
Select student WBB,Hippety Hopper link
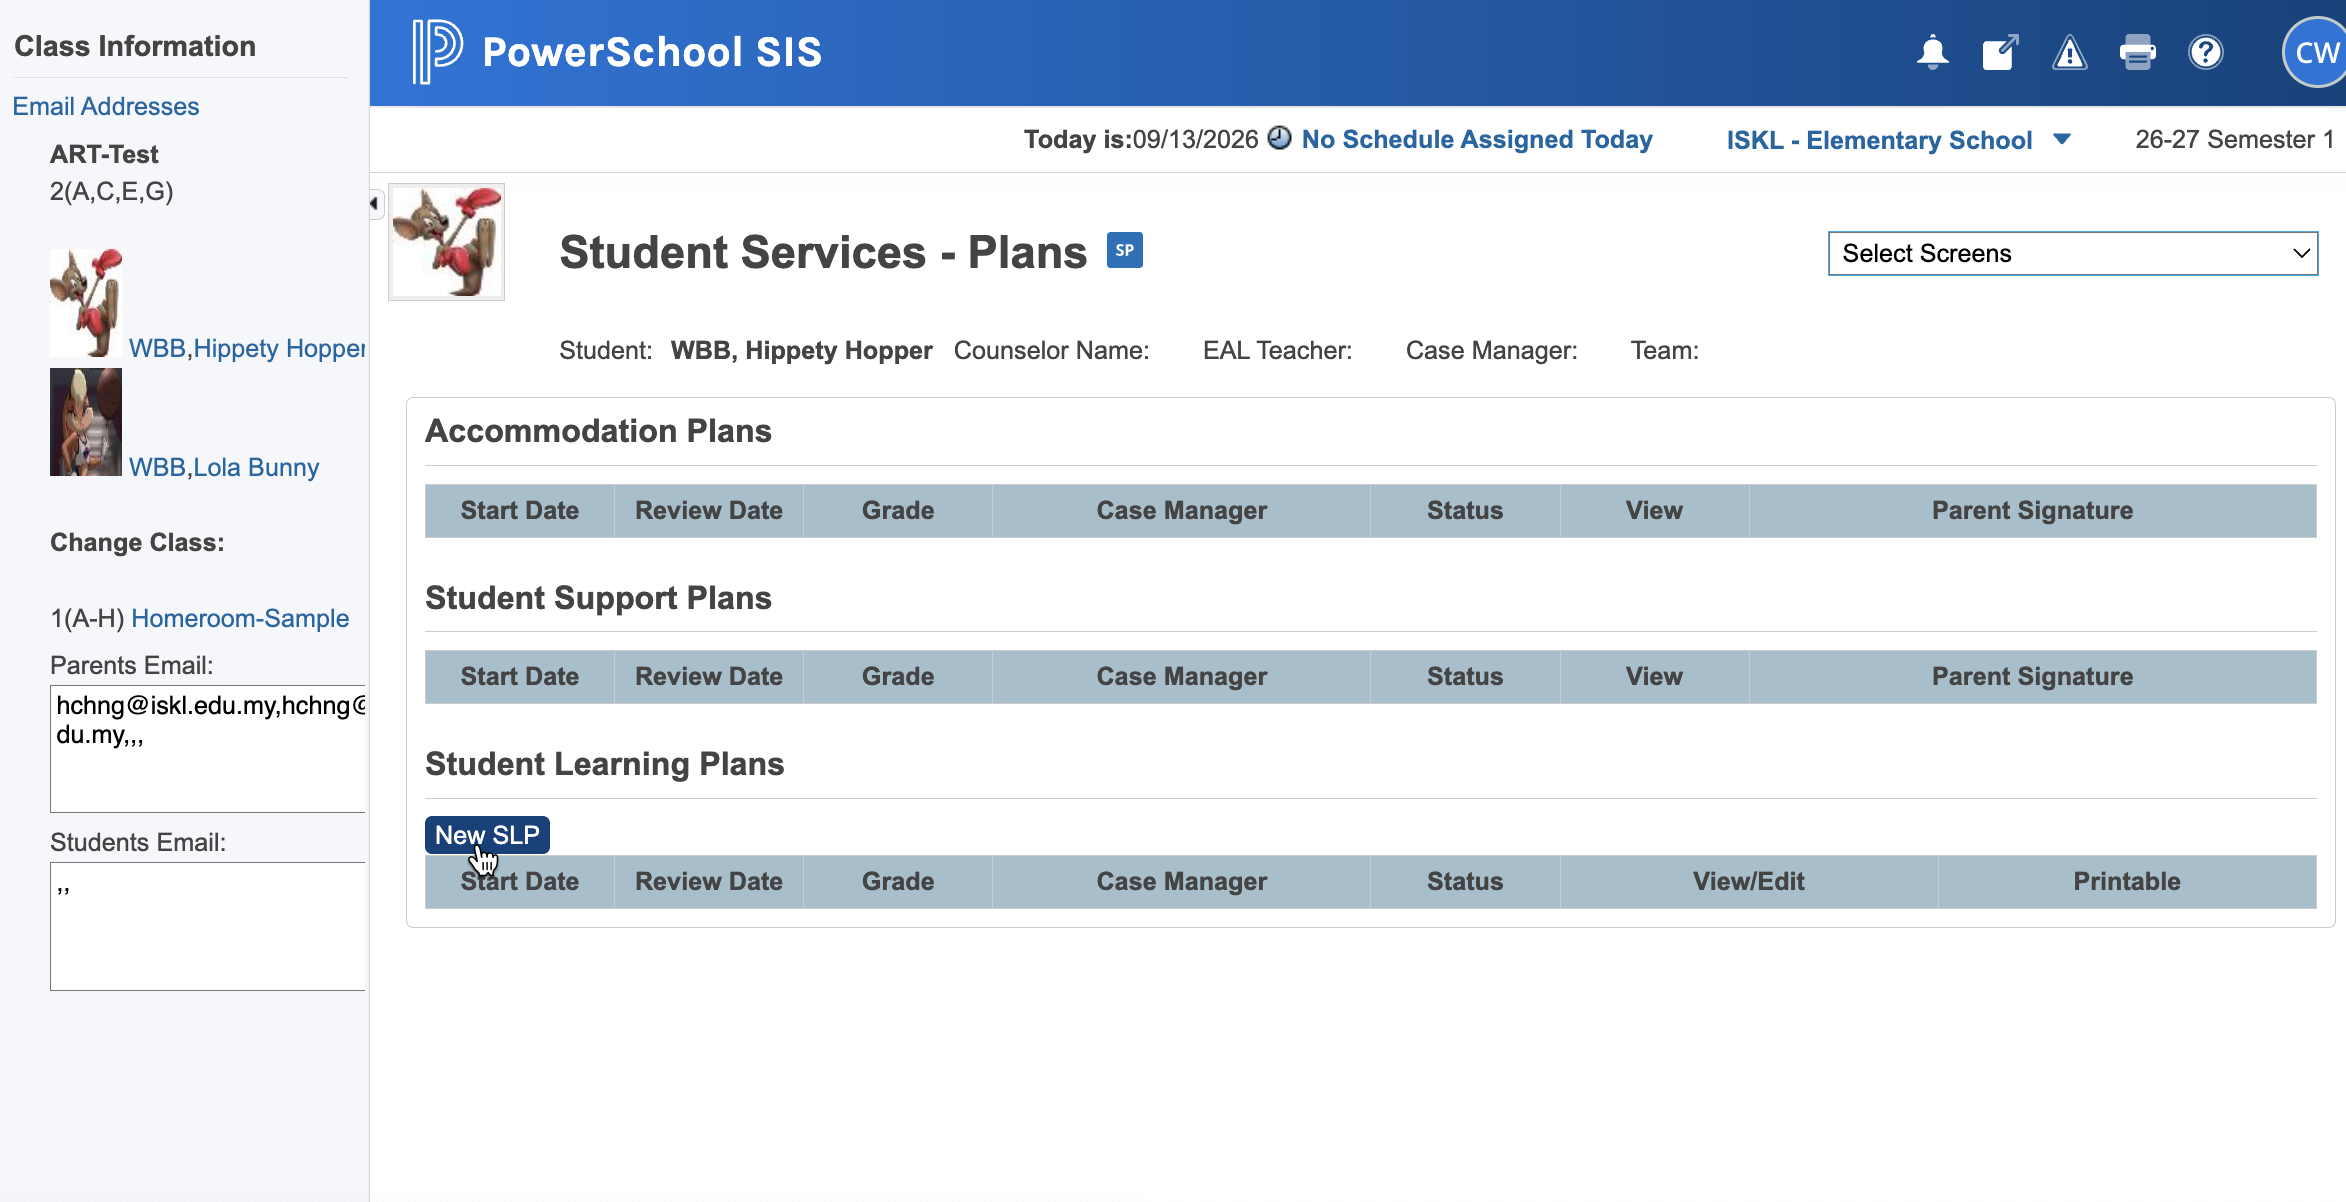click(x=247, y=348)
